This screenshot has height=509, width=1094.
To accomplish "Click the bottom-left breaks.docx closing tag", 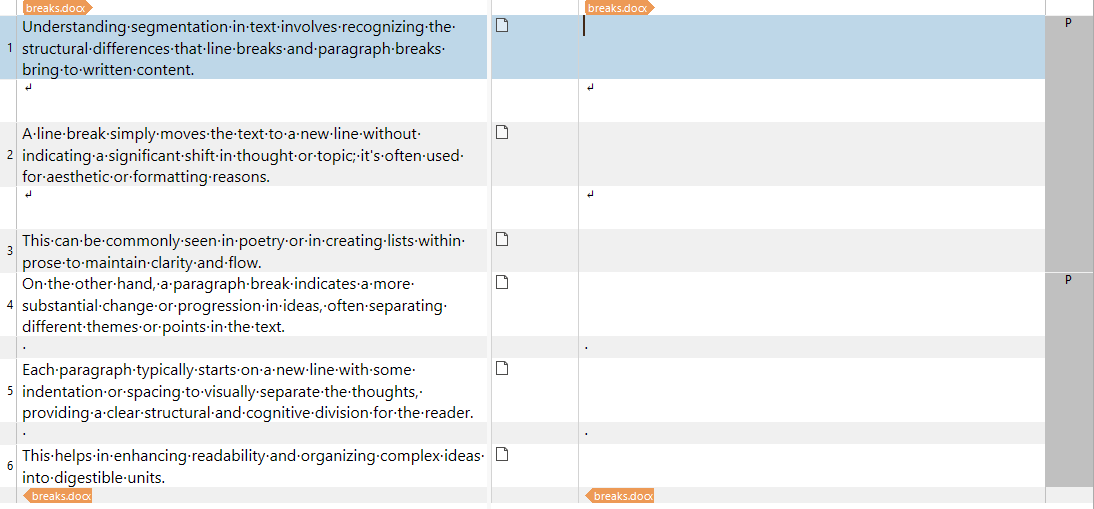I will (58, 496).
